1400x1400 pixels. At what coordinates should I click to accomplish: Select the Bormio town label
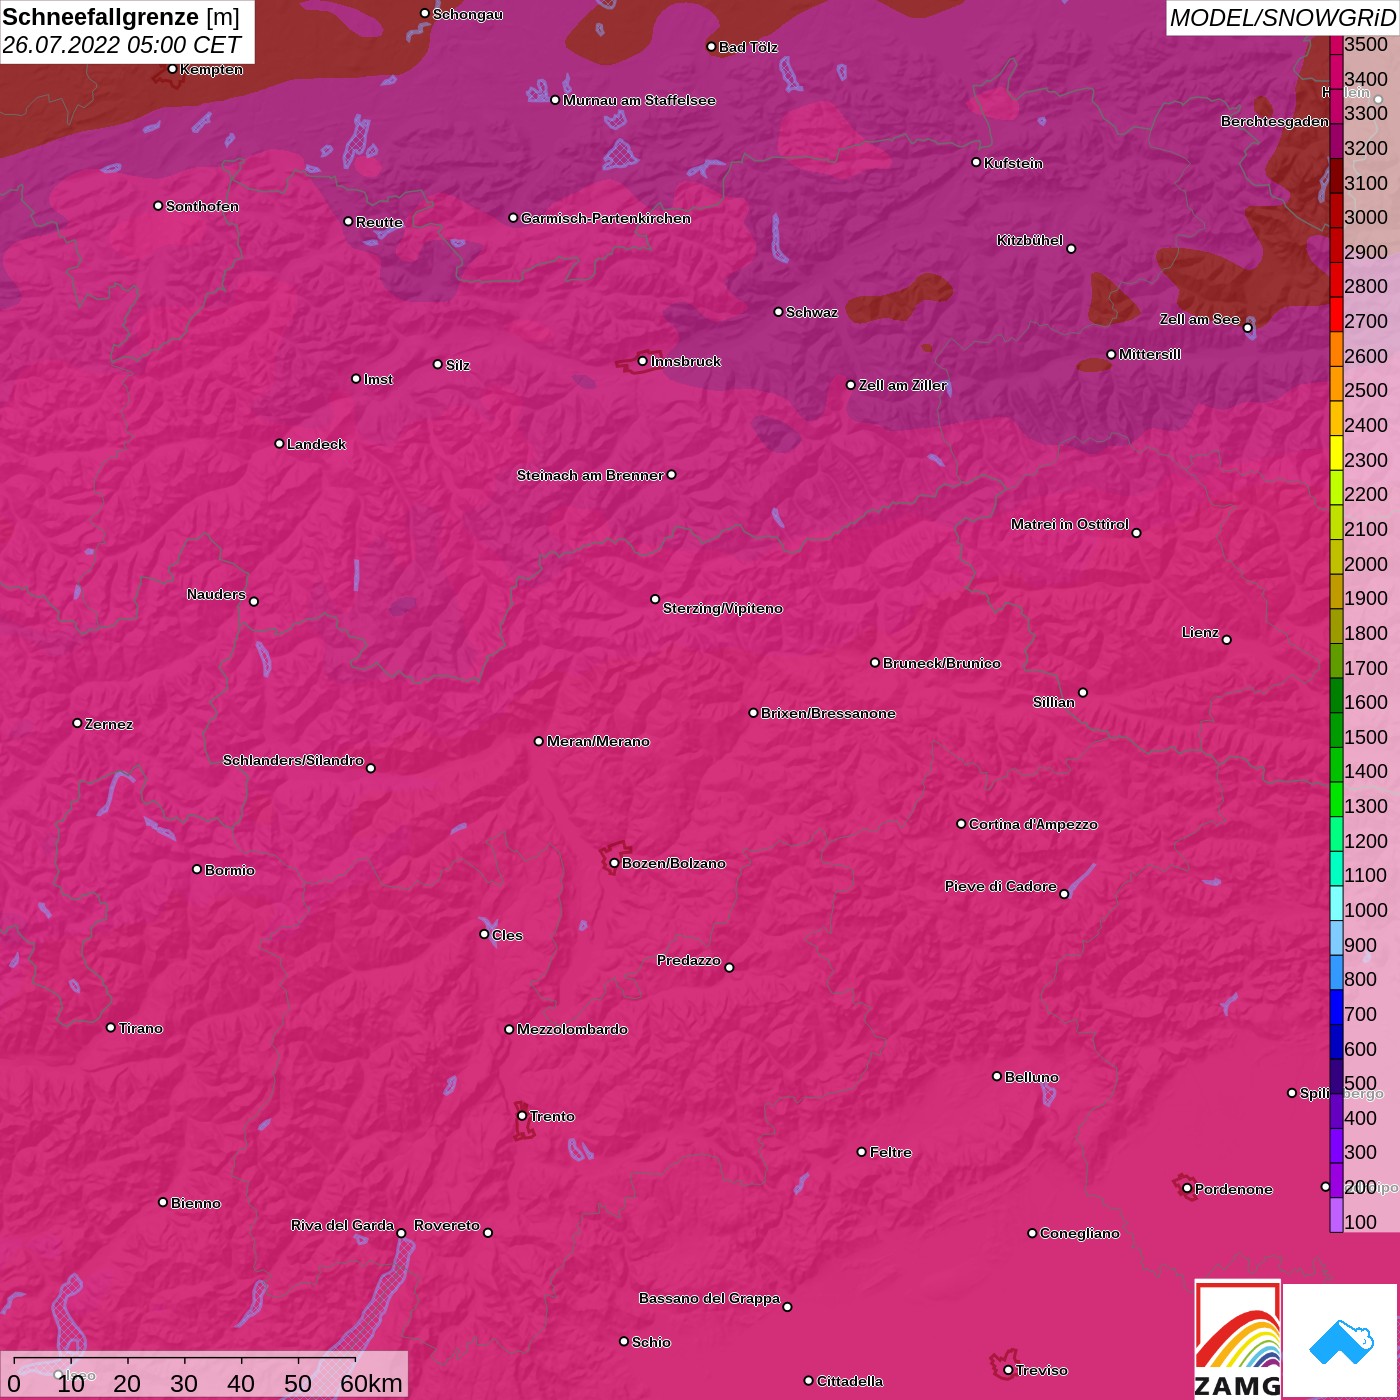tap(229, 870)
